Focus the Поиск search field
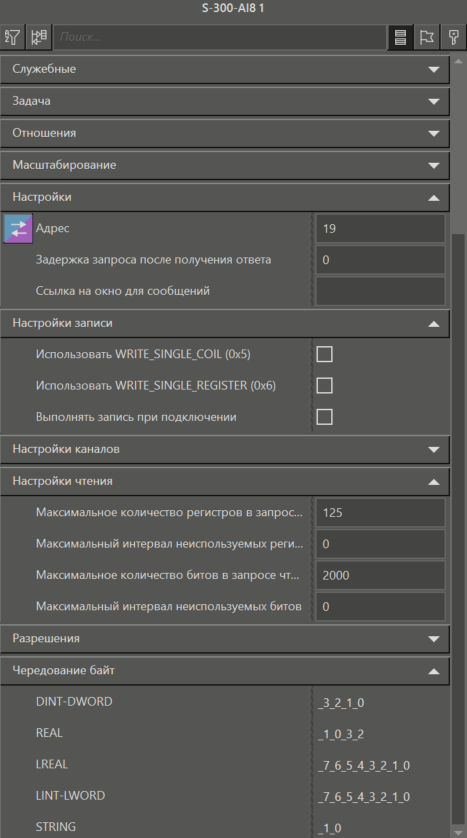The width and height of the screenshot is (467, 838). point(220,37)
